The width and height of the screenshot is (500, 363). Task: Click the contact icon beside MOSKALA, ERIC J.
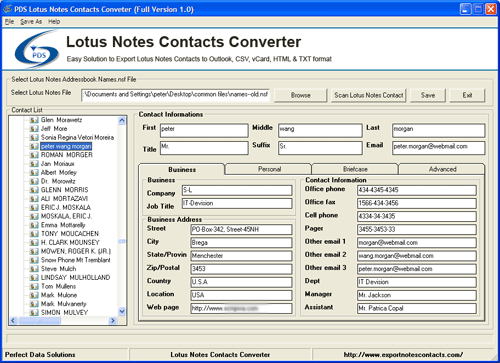(34, 216)
